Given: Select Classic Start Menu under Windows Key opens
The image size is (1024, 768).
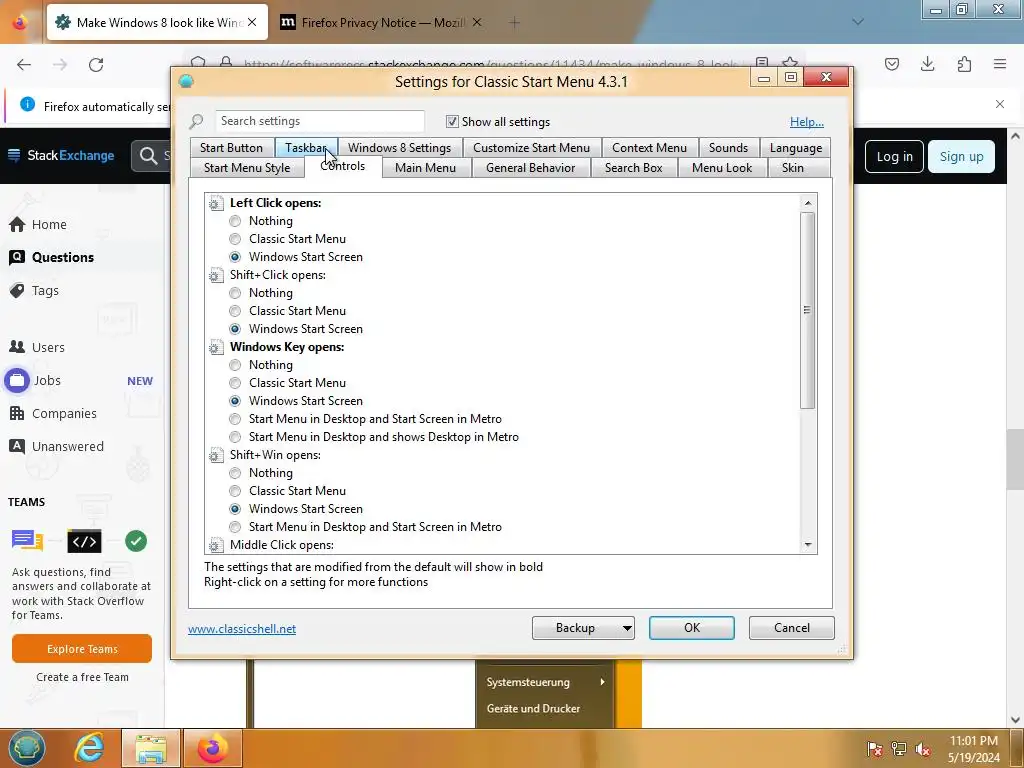Looking at the screenshot, I should tap(235, 383).
